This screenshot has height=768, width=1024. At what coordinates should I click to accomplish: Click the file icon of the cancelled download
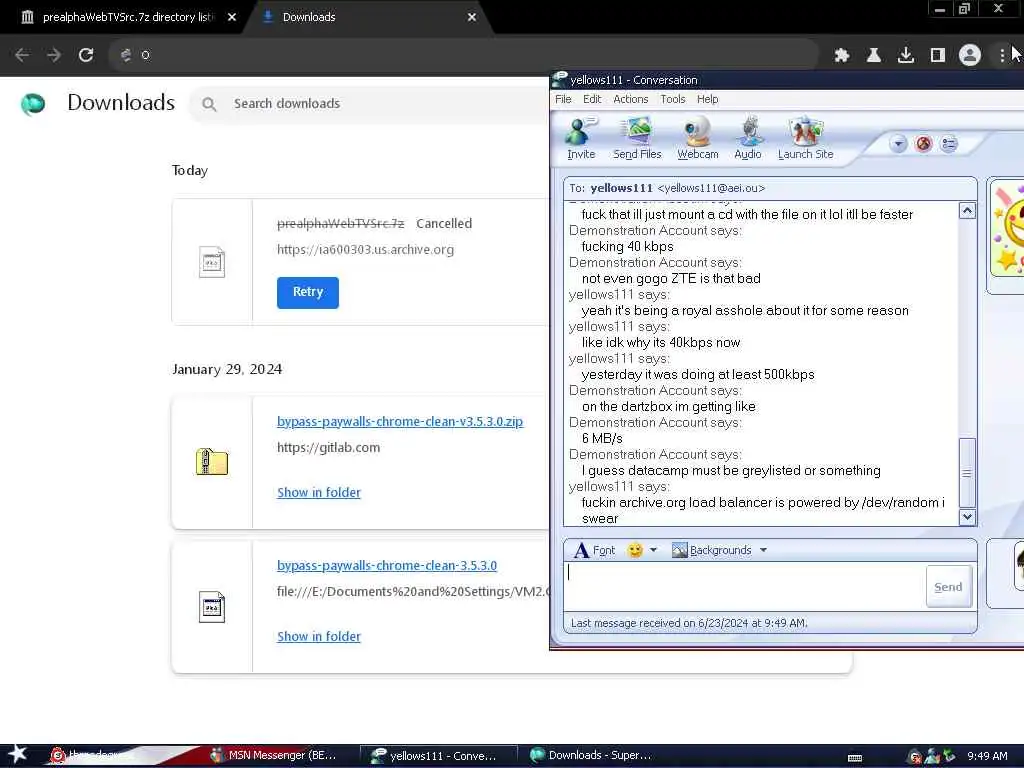[212, 263]
